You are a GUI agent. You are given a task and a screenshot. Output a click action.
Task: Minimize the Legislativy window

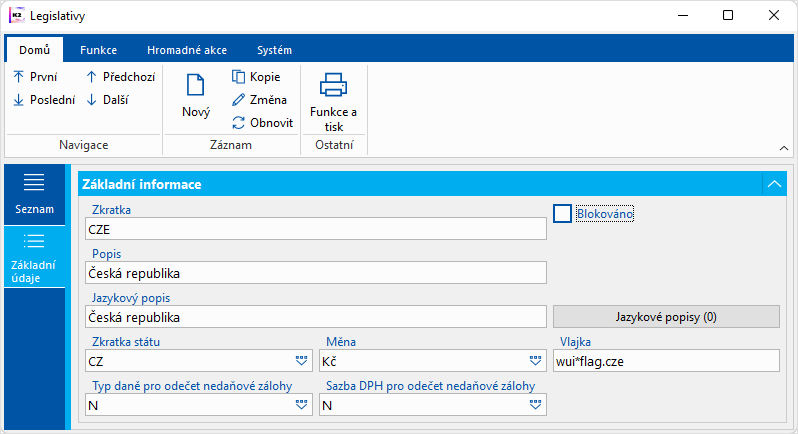682,15
